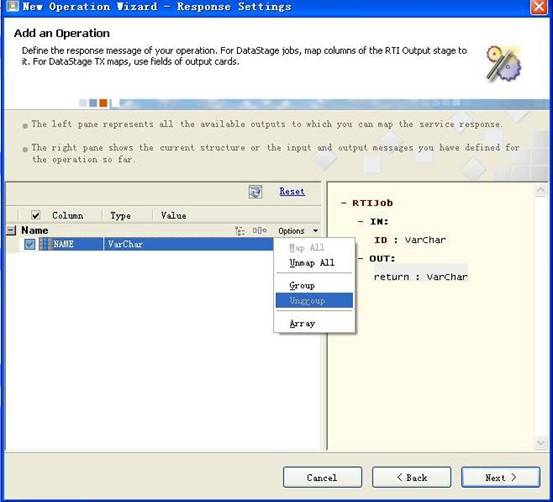Collapse the Name group row
Screen dimensions: 553x502
(11, 231)
